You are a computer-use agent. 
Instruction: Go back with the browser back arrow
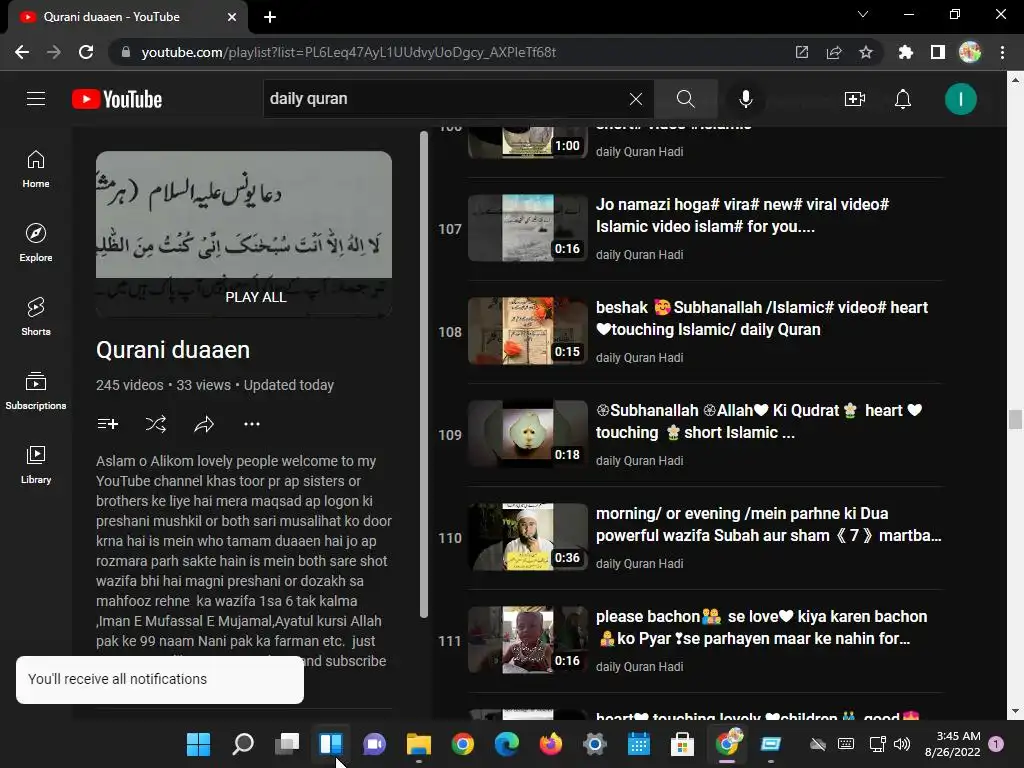[22, 52]
